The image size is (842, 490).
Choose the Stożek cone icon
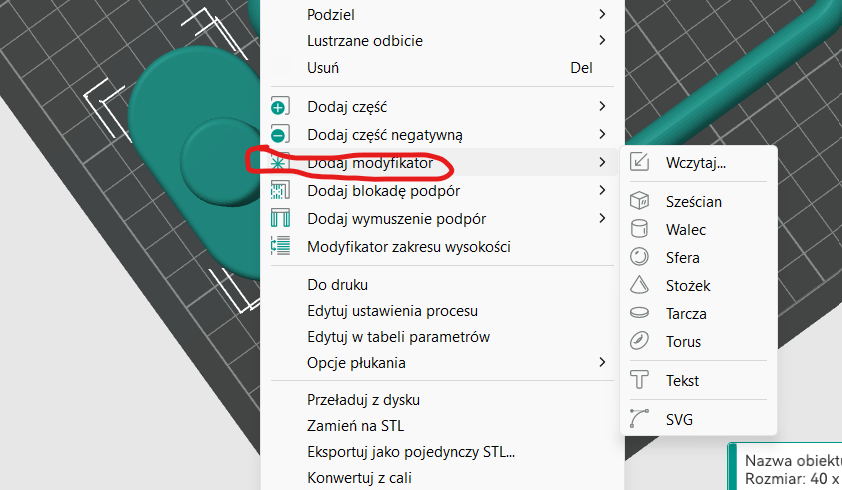(639, 286)
